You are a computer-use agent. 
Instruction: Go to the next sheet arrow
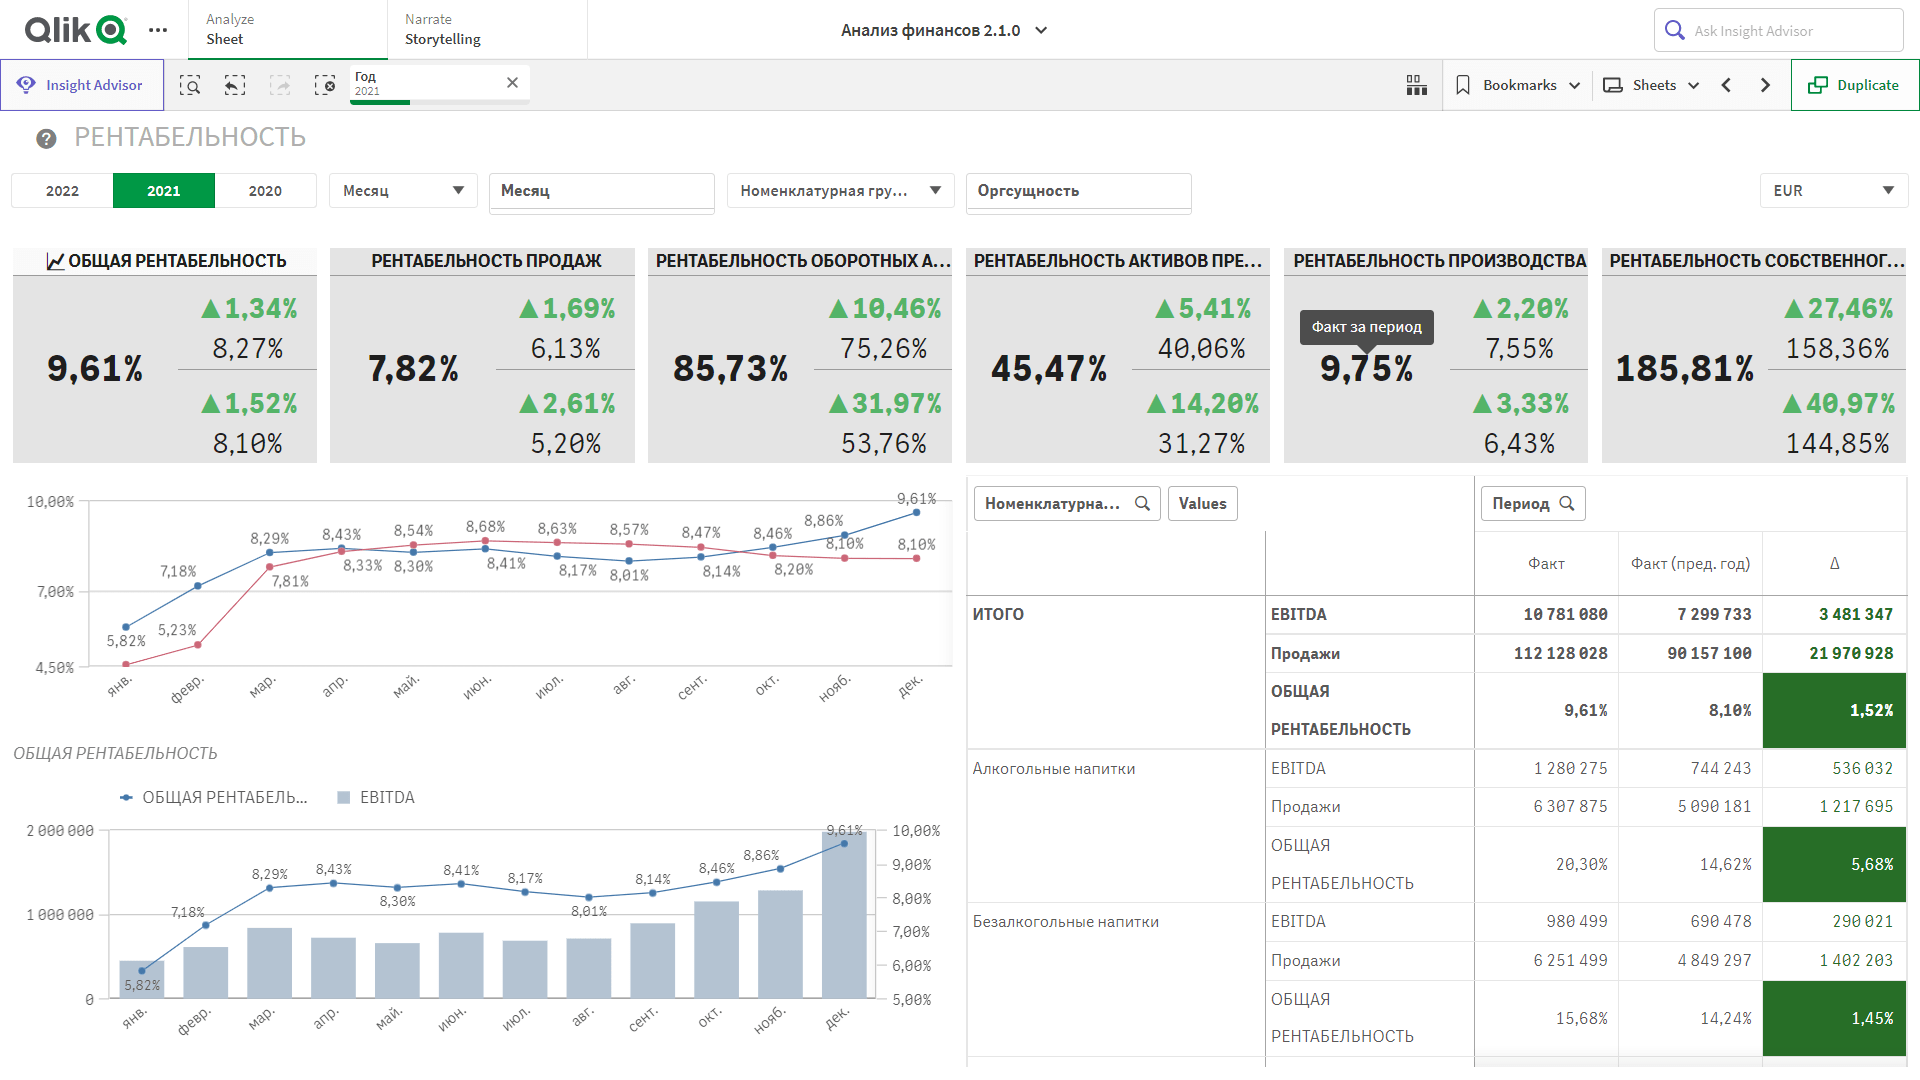click(x=1765, y=85)
